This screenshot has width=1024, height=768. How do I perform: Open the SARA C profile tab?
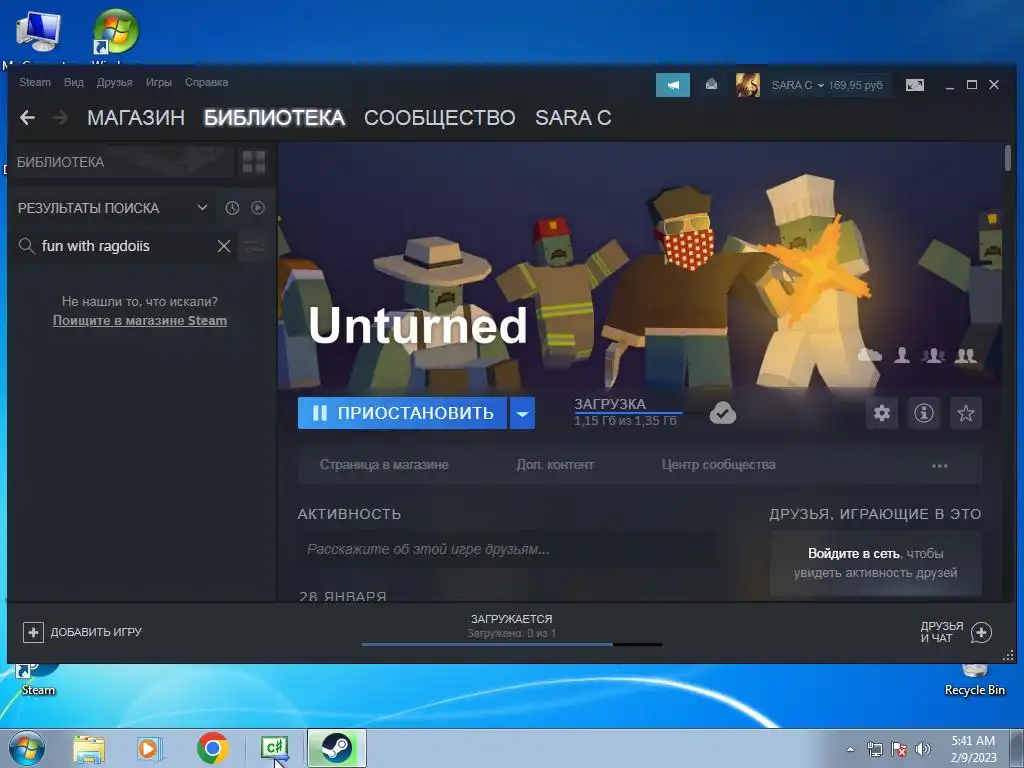tap(573, 118)
